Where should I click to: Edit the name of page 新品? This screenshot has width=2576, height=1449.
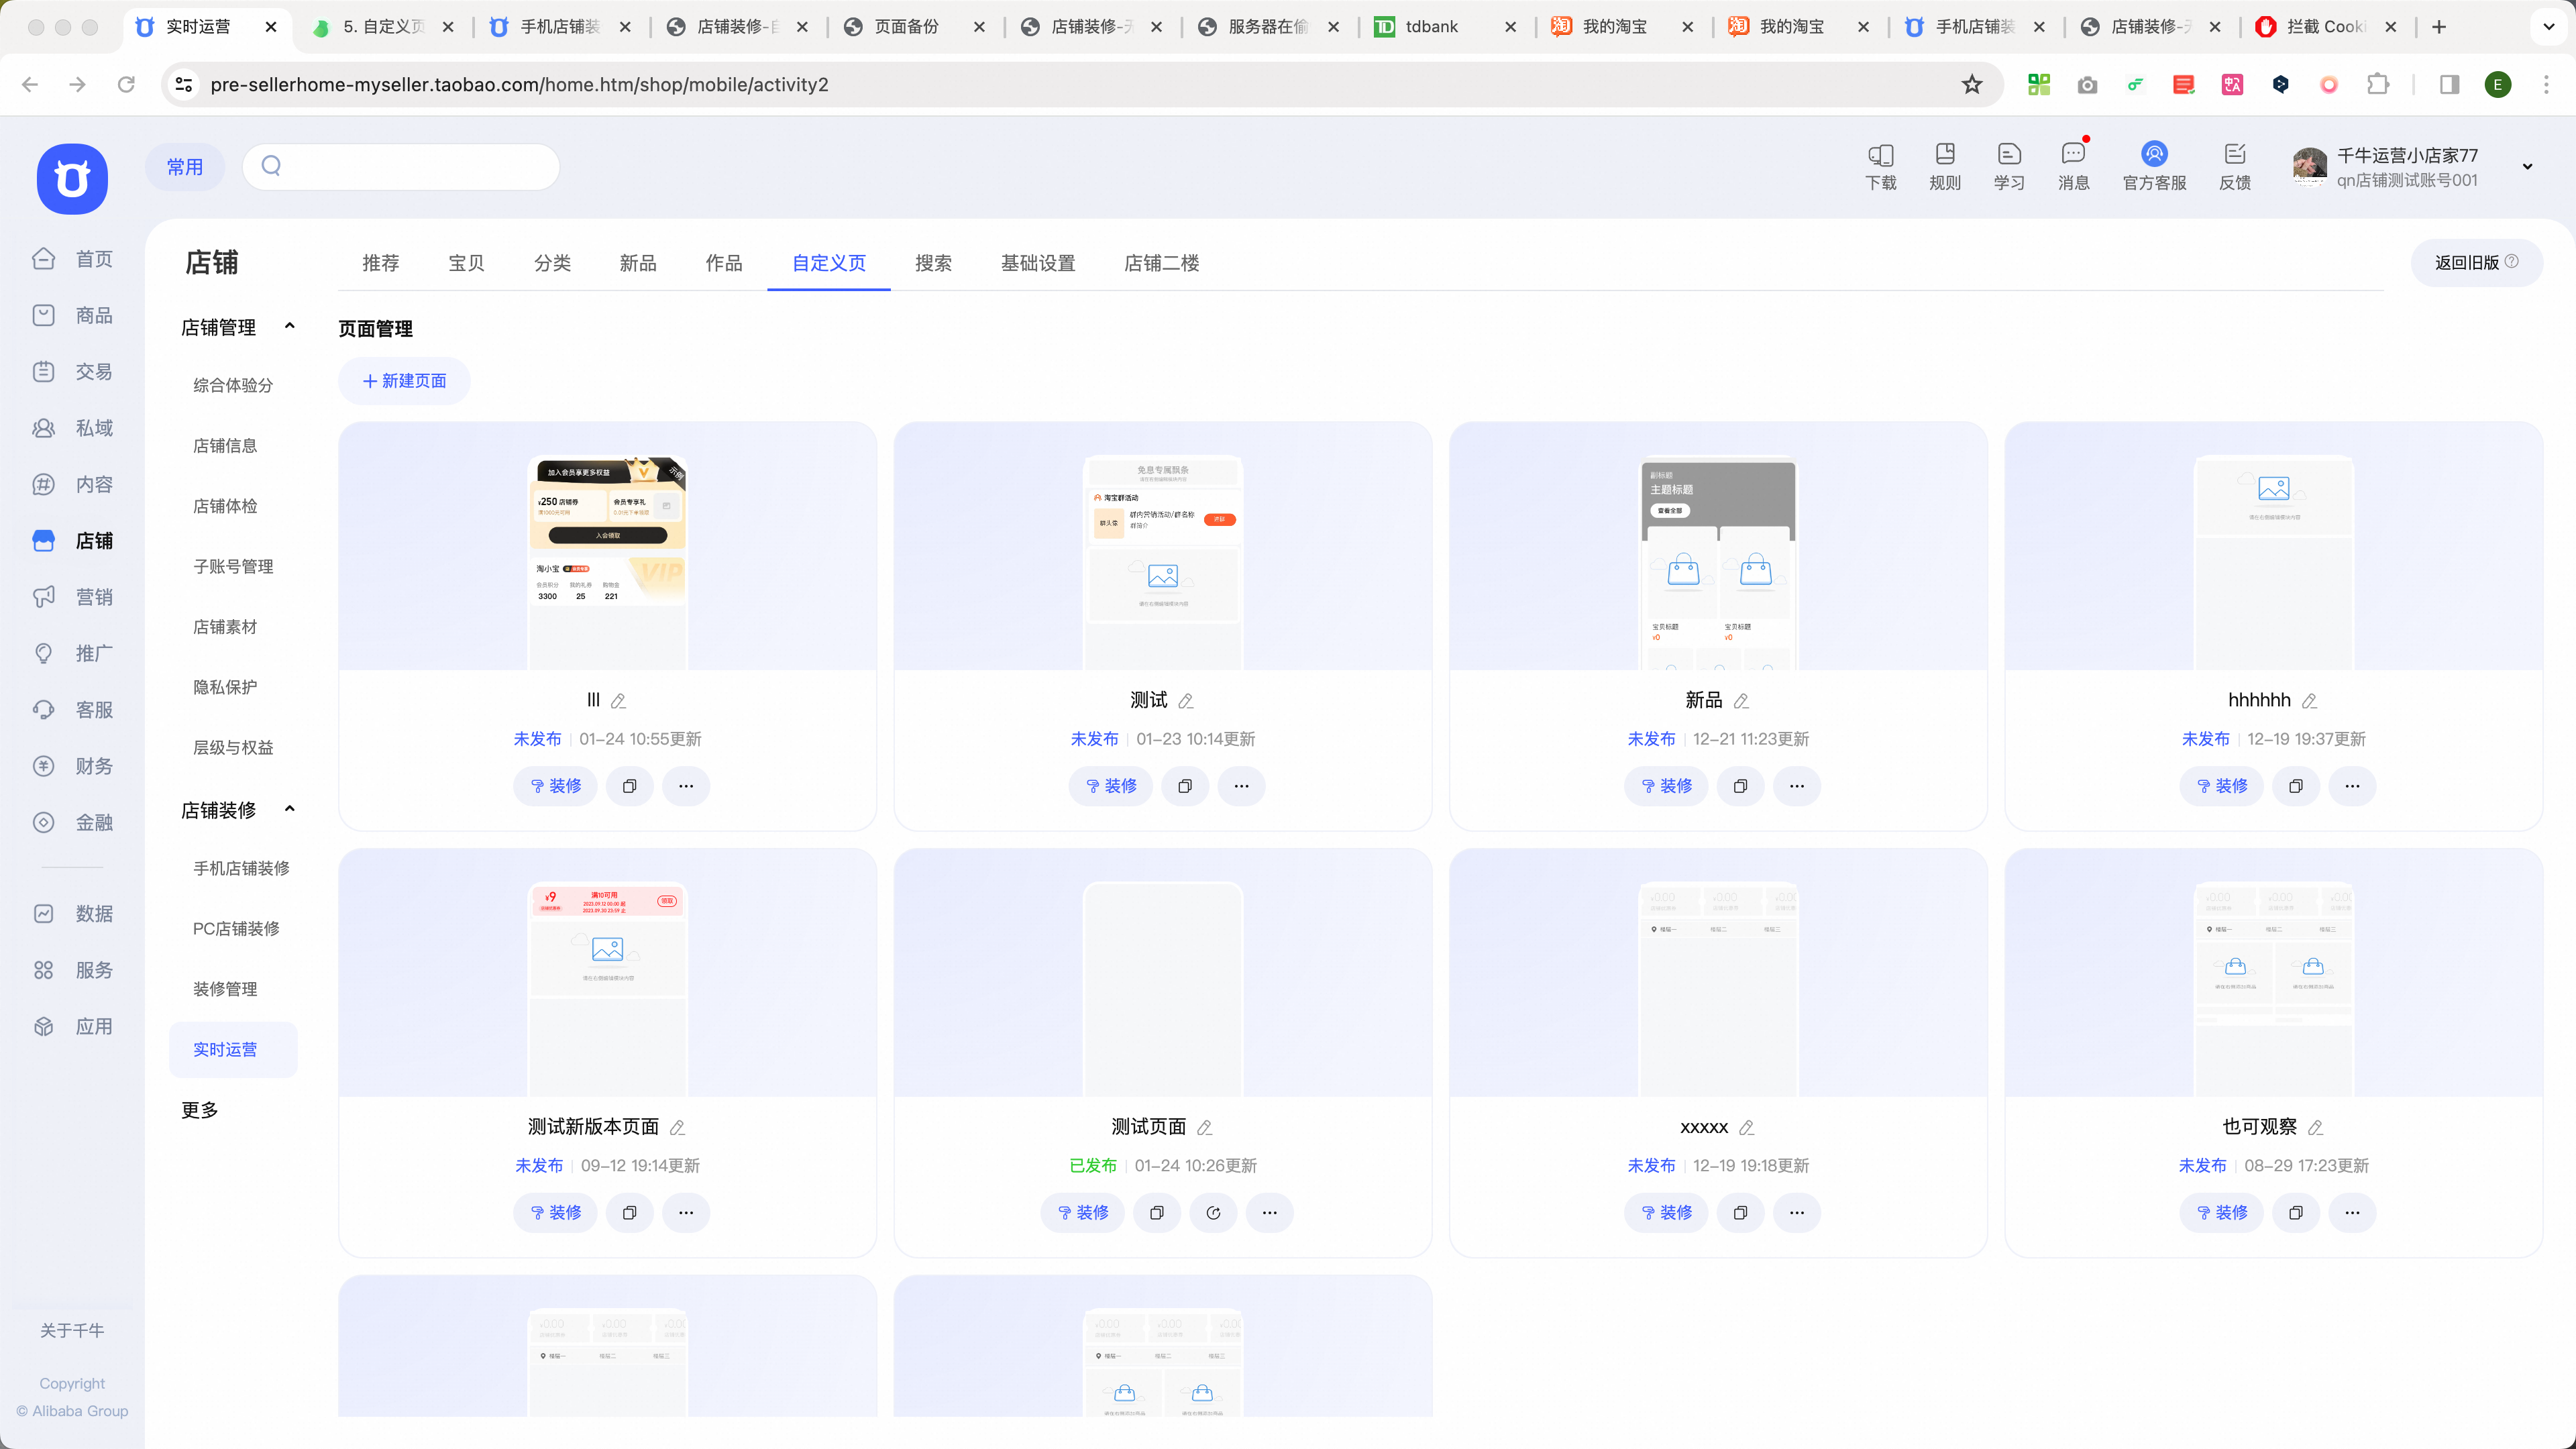(1741, 702)
